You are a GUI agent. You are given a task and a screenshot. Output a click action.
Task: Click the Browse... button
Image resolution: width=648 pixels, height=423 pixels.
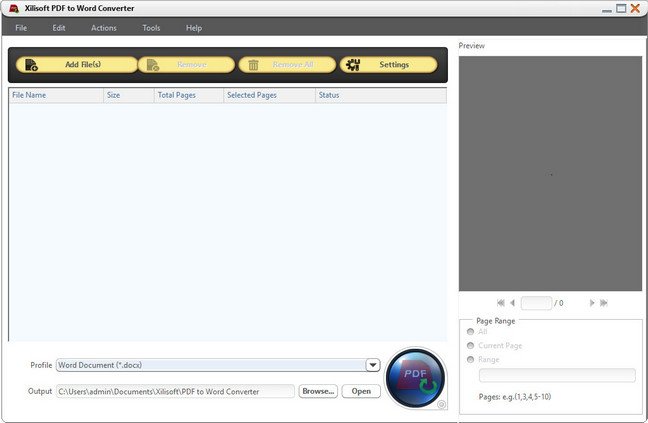pyautogui.click(x=318, y=391)
